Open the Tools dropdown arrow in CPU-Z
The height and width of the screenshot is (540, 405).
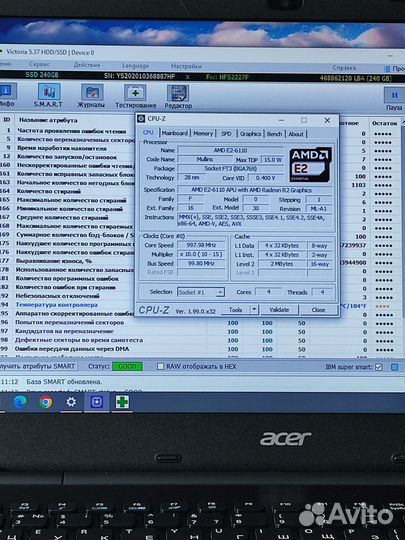pyautogui.click(x=254, y=310)
